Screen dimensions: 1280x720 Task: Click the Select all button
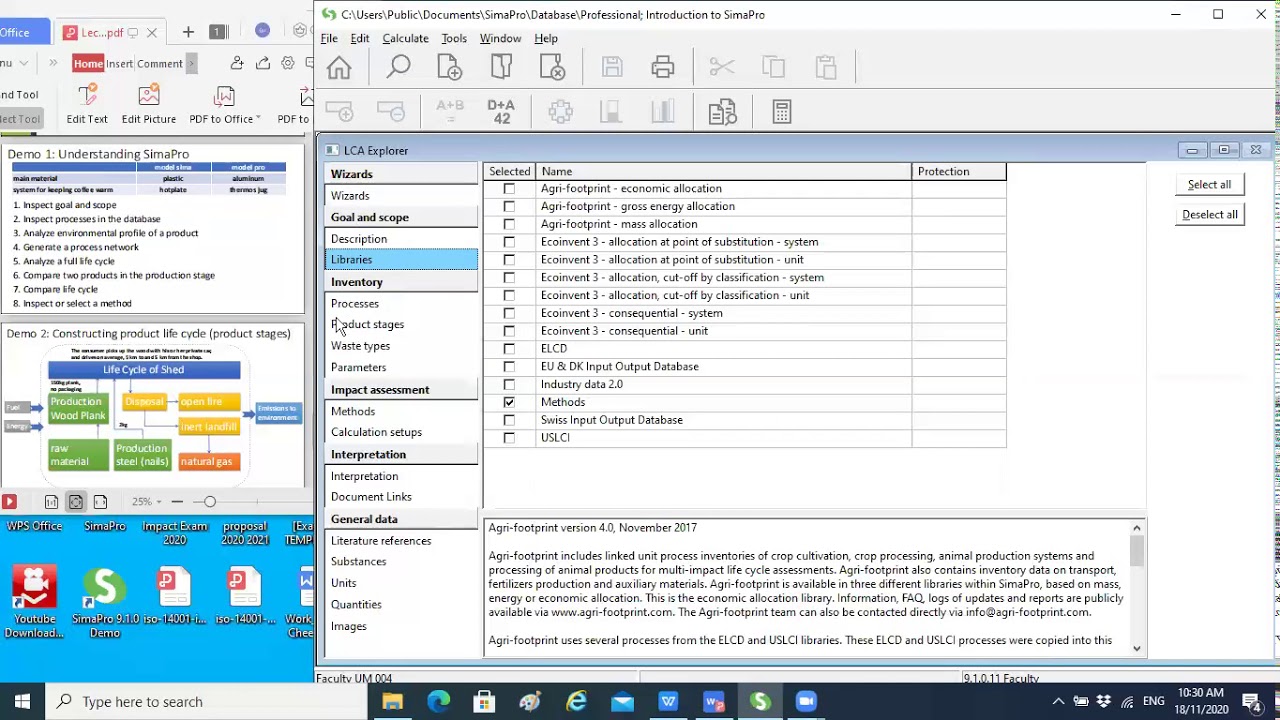[x=1209, y=185]
